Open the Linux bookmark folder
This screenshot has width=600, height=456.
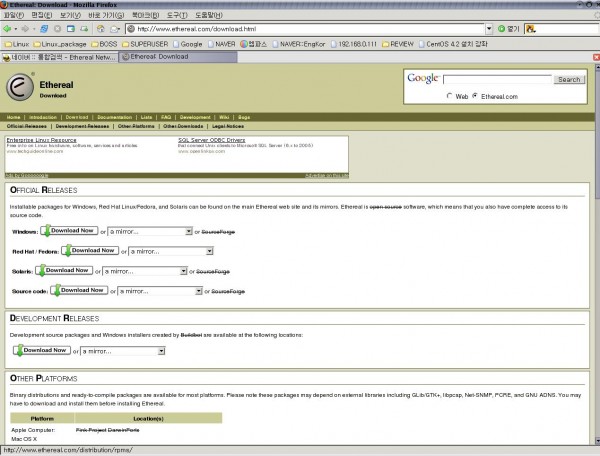coord(17,44)
